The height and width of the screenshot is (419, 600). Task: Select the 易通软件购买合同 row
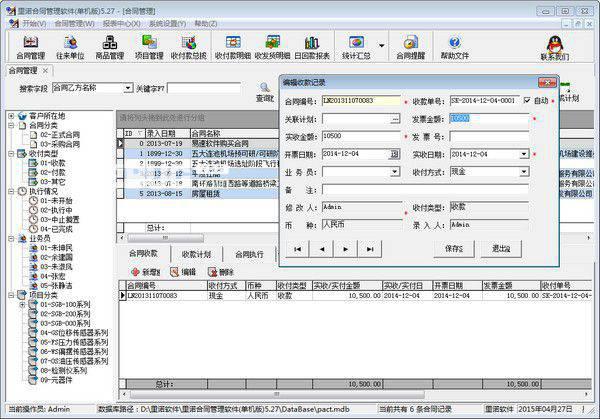[x=197, y=143]
